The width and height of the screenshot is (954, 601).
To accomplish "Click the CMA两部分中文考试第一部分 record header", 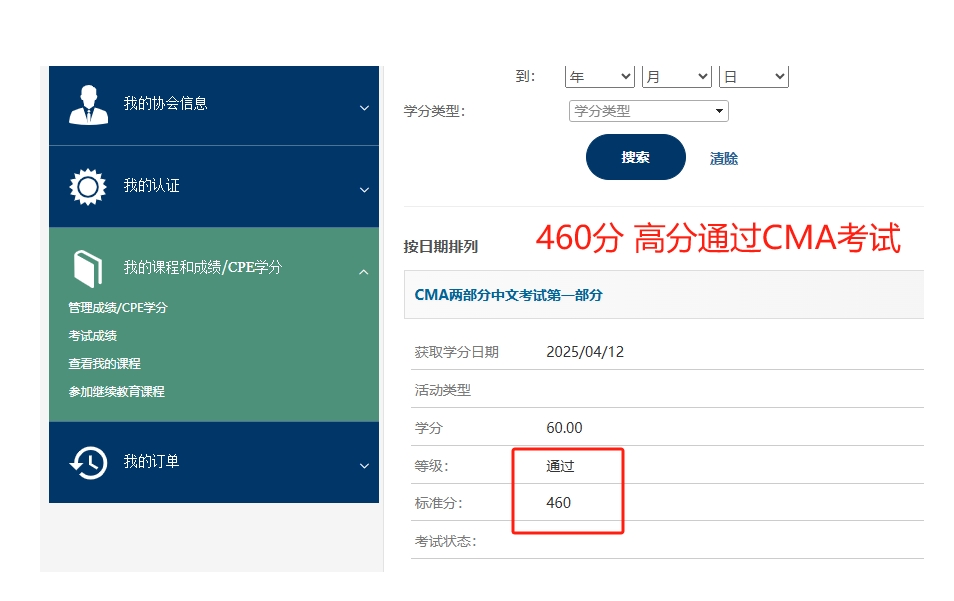I will click(x=509, y=295).
